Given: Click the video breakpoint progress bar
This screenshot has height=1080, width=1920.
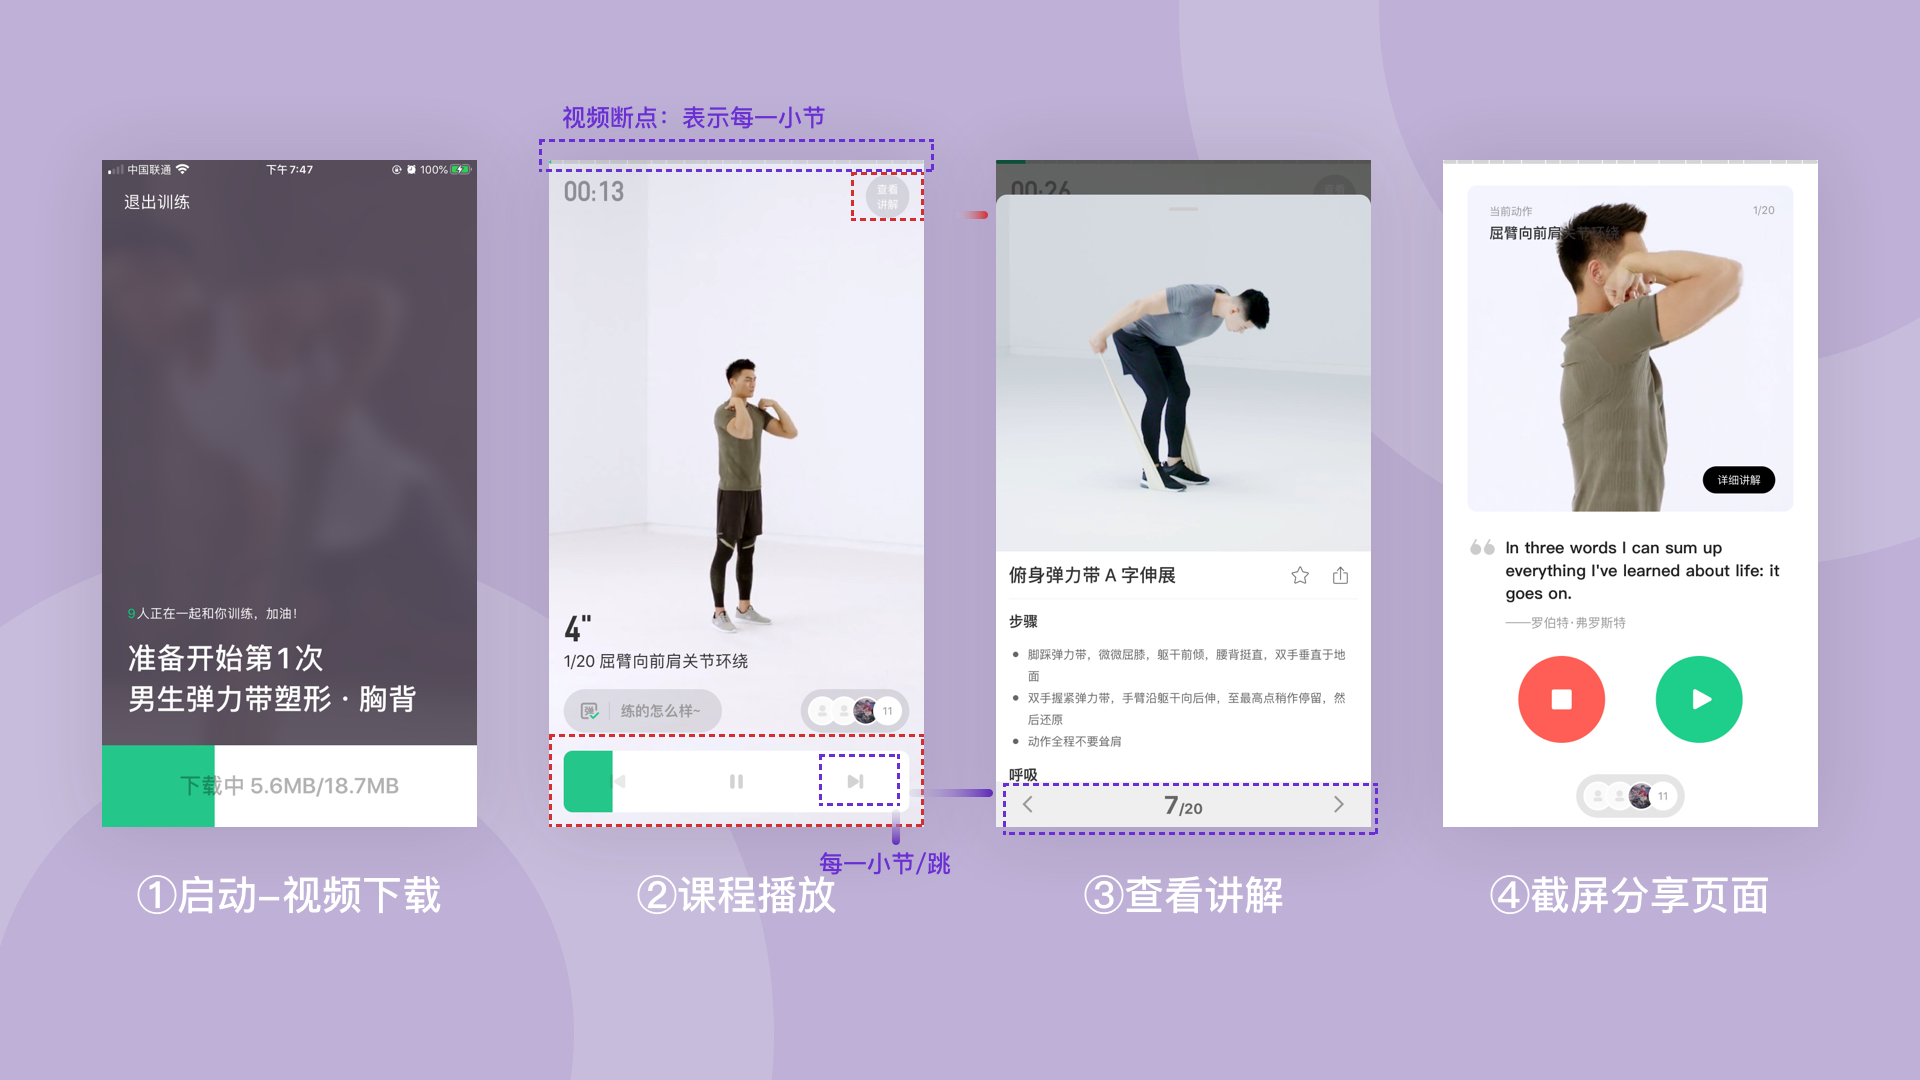Looking at the screenshot, I should pos(736,161).
